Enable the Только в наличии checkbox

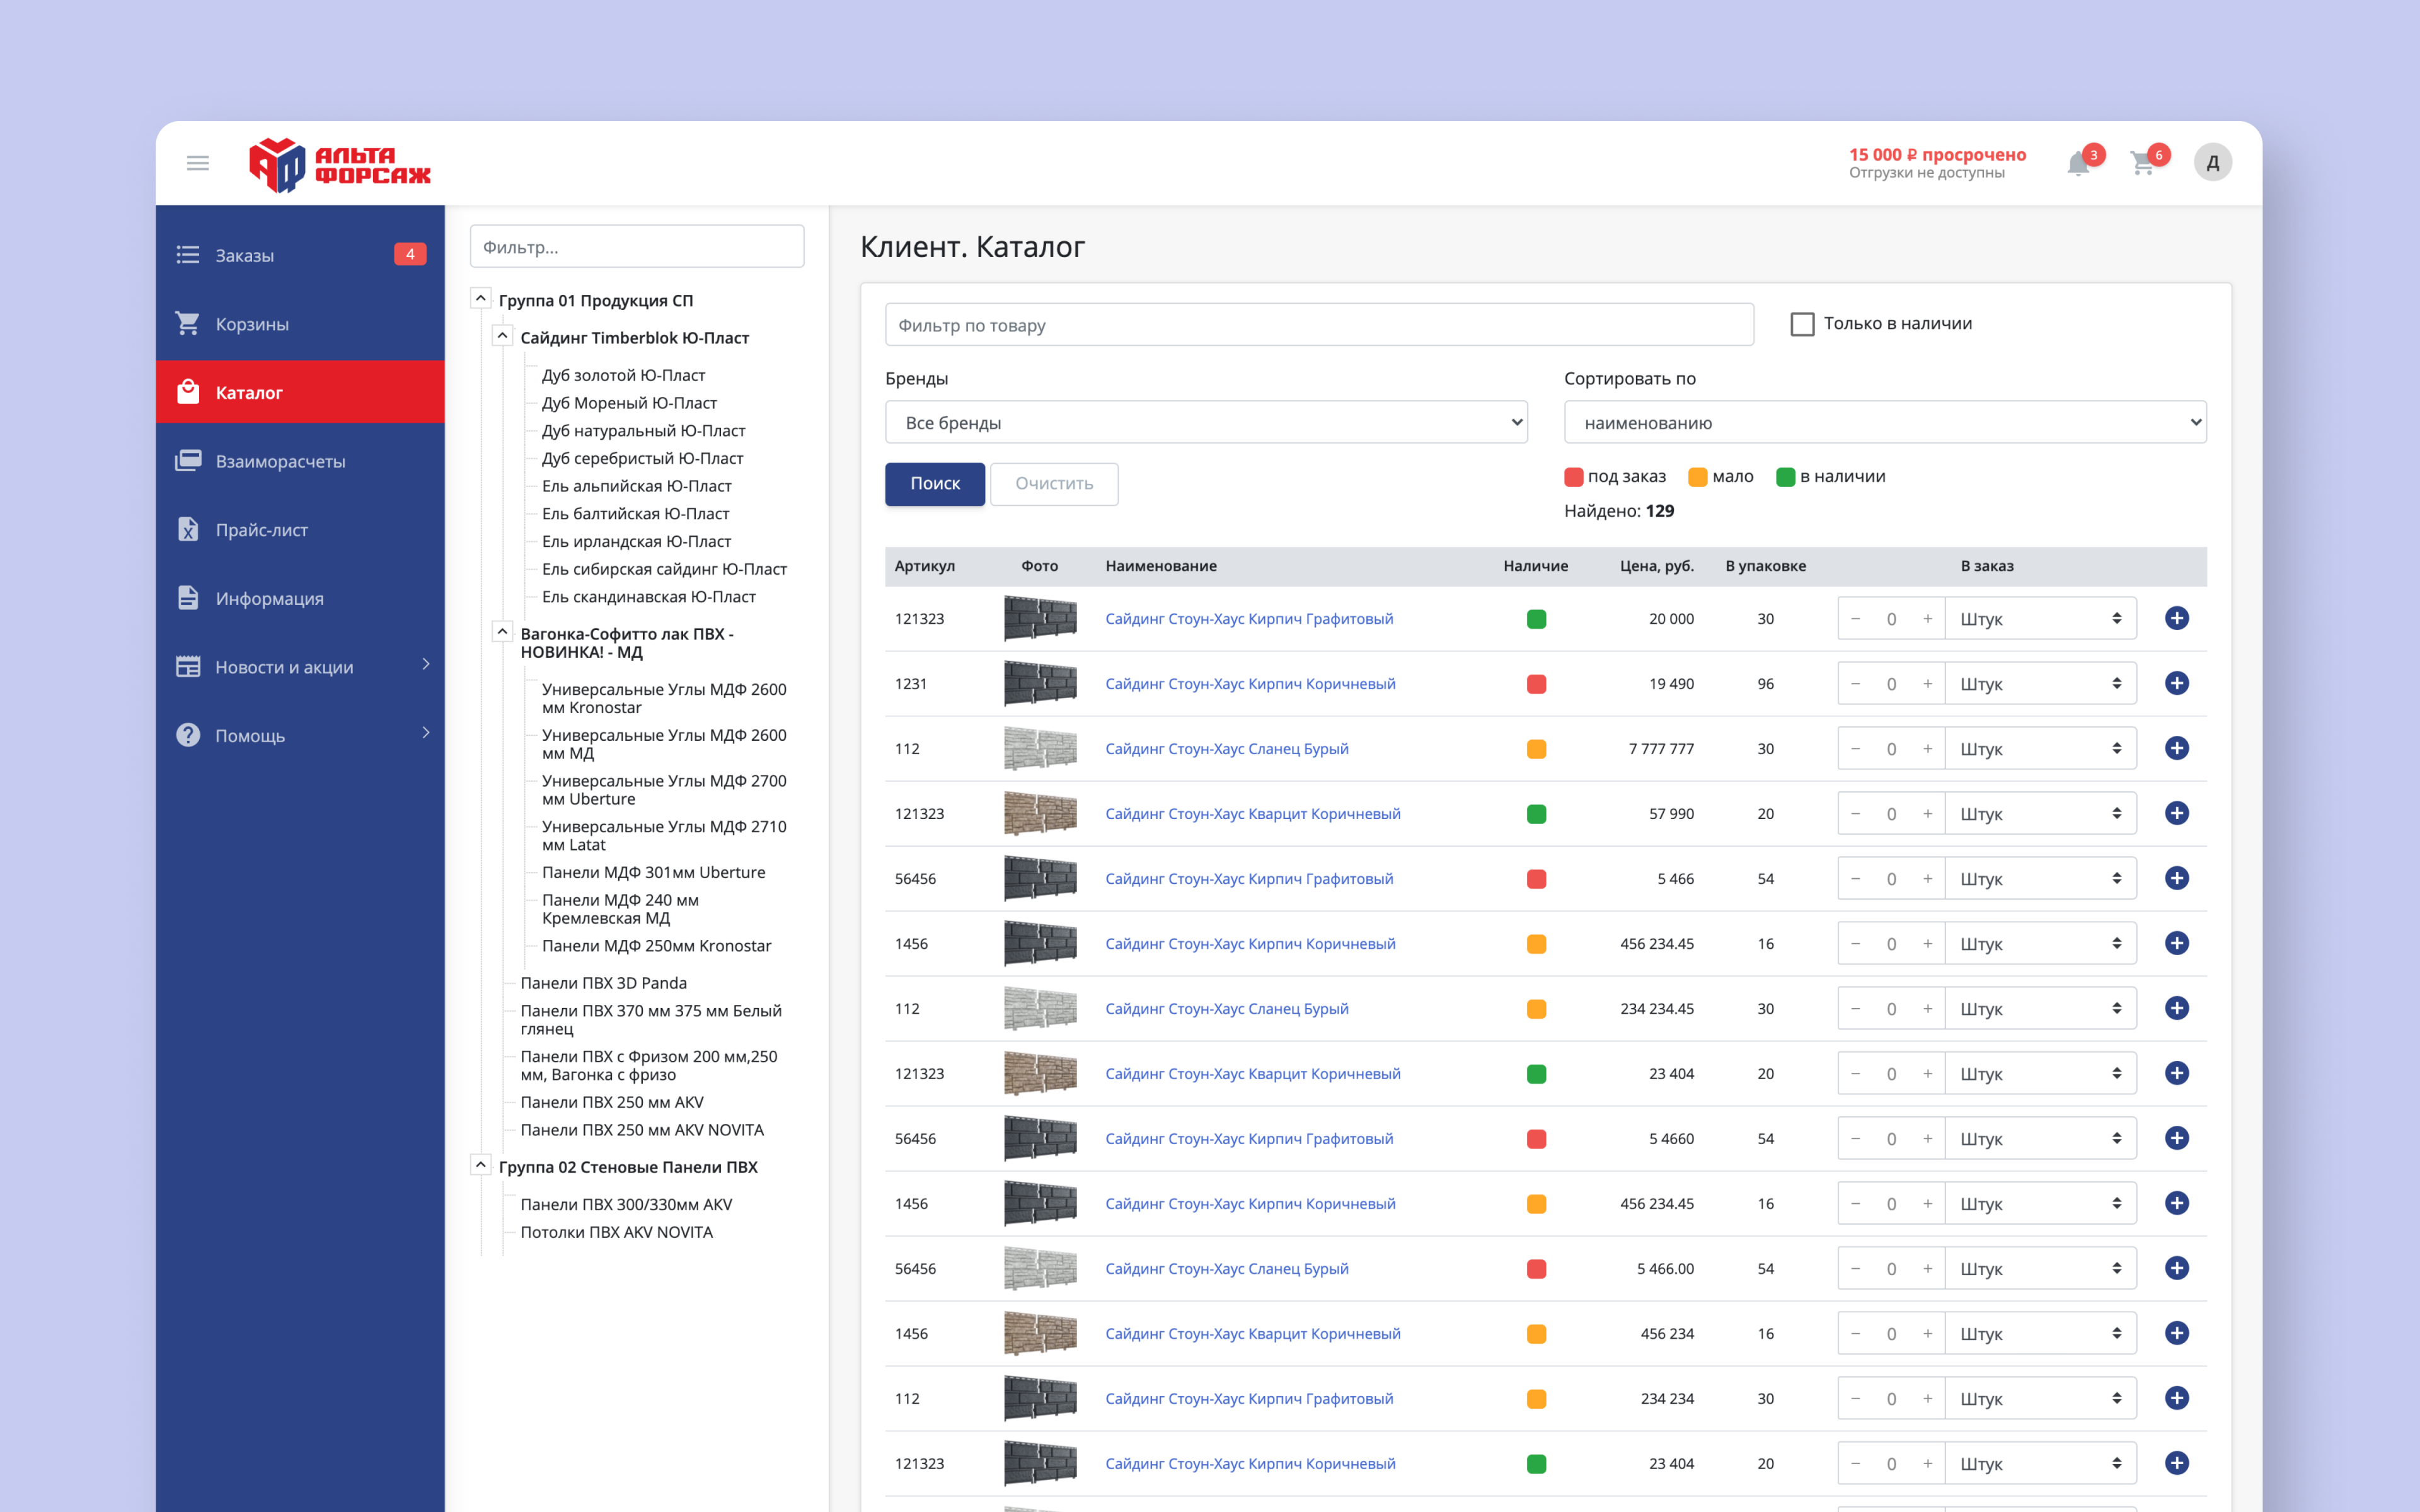pos(1802,324)
